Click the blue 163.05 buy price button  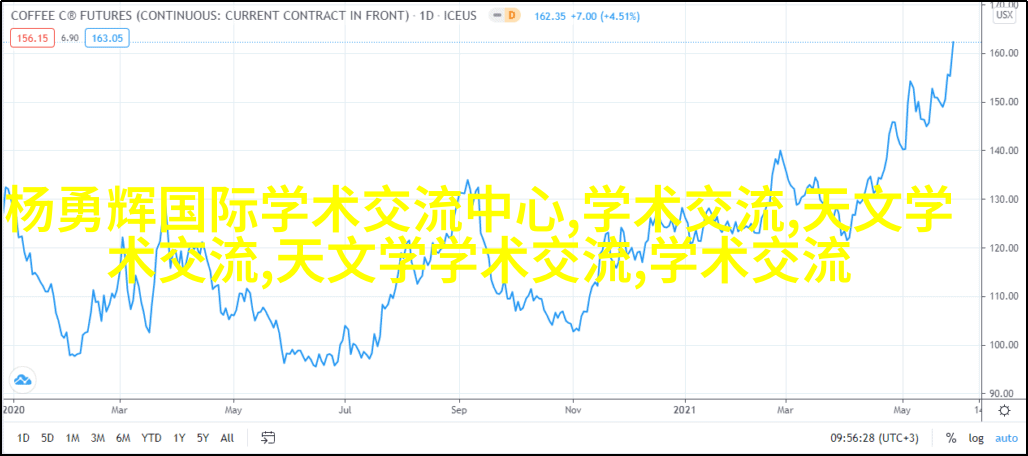106,37
